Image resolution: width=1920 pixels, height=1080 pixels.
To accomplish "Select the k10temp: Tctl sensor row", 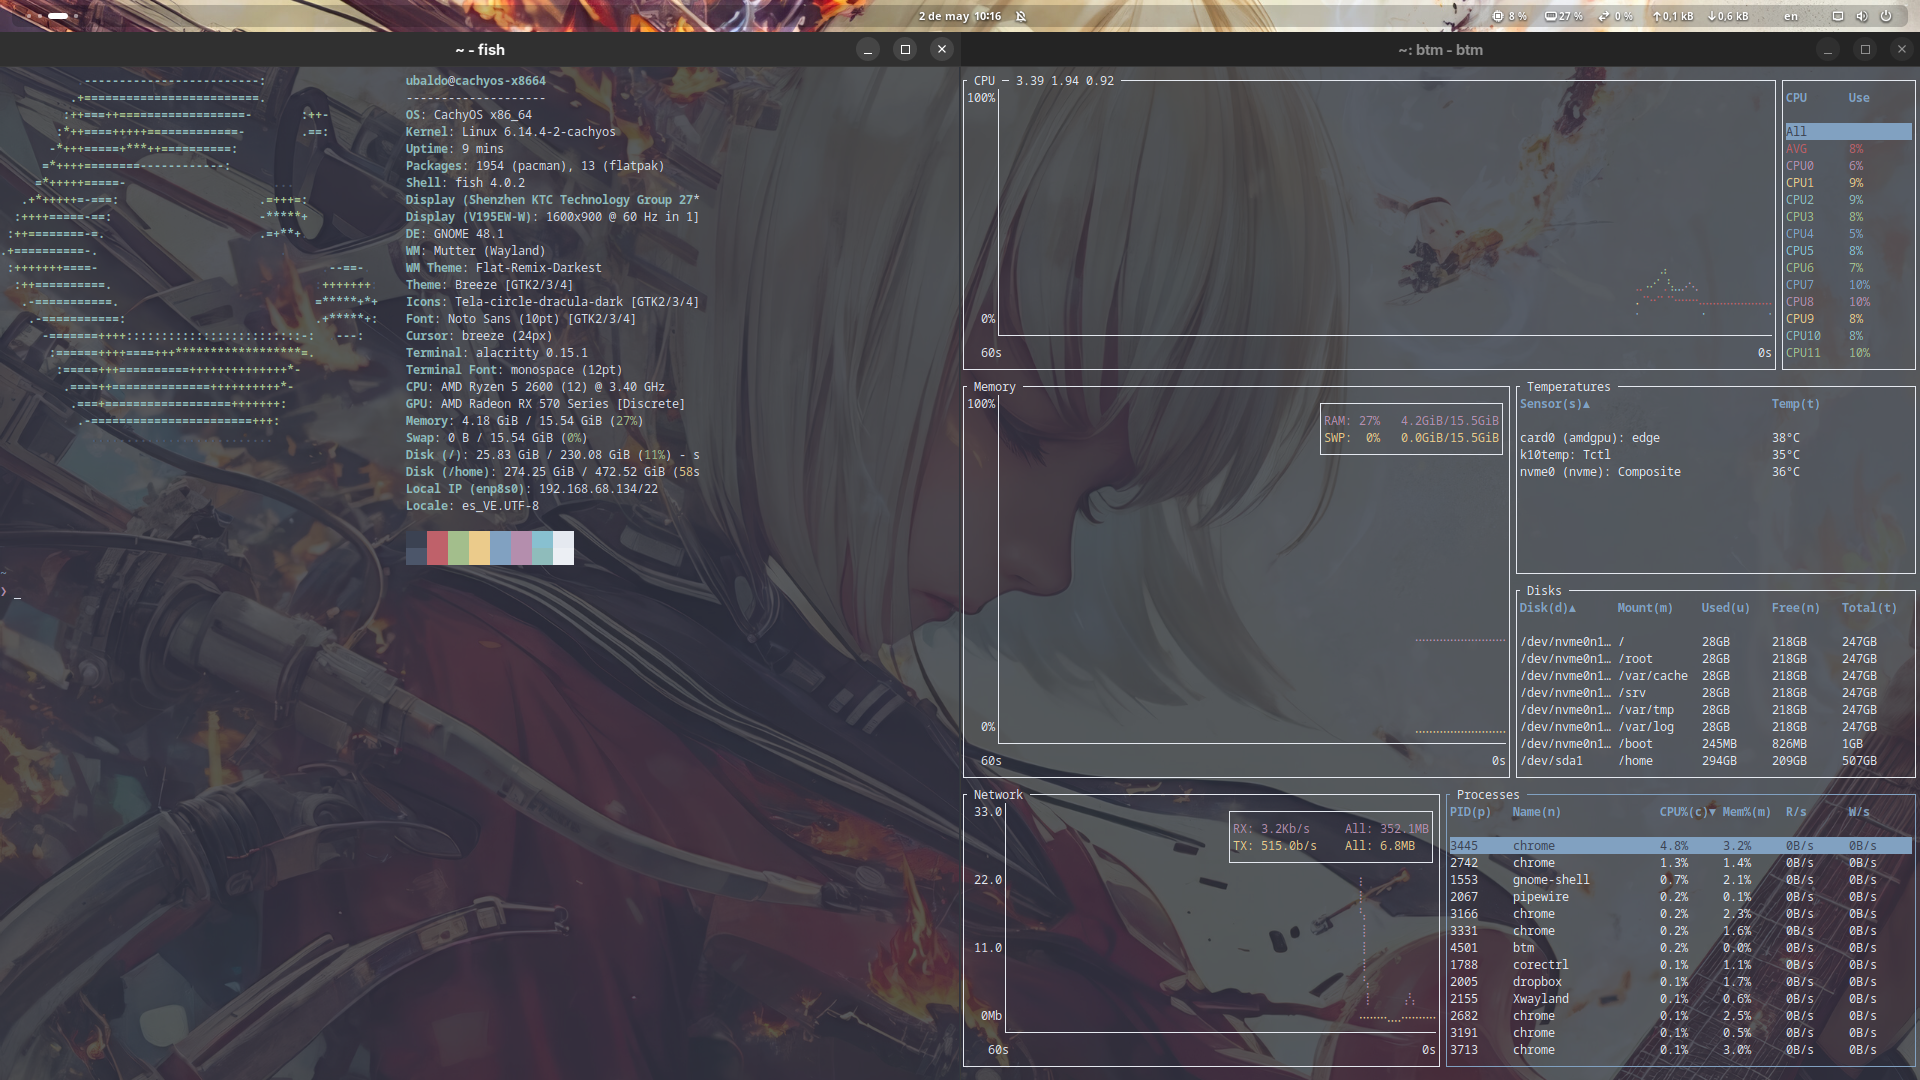I will click(1715, 455).
